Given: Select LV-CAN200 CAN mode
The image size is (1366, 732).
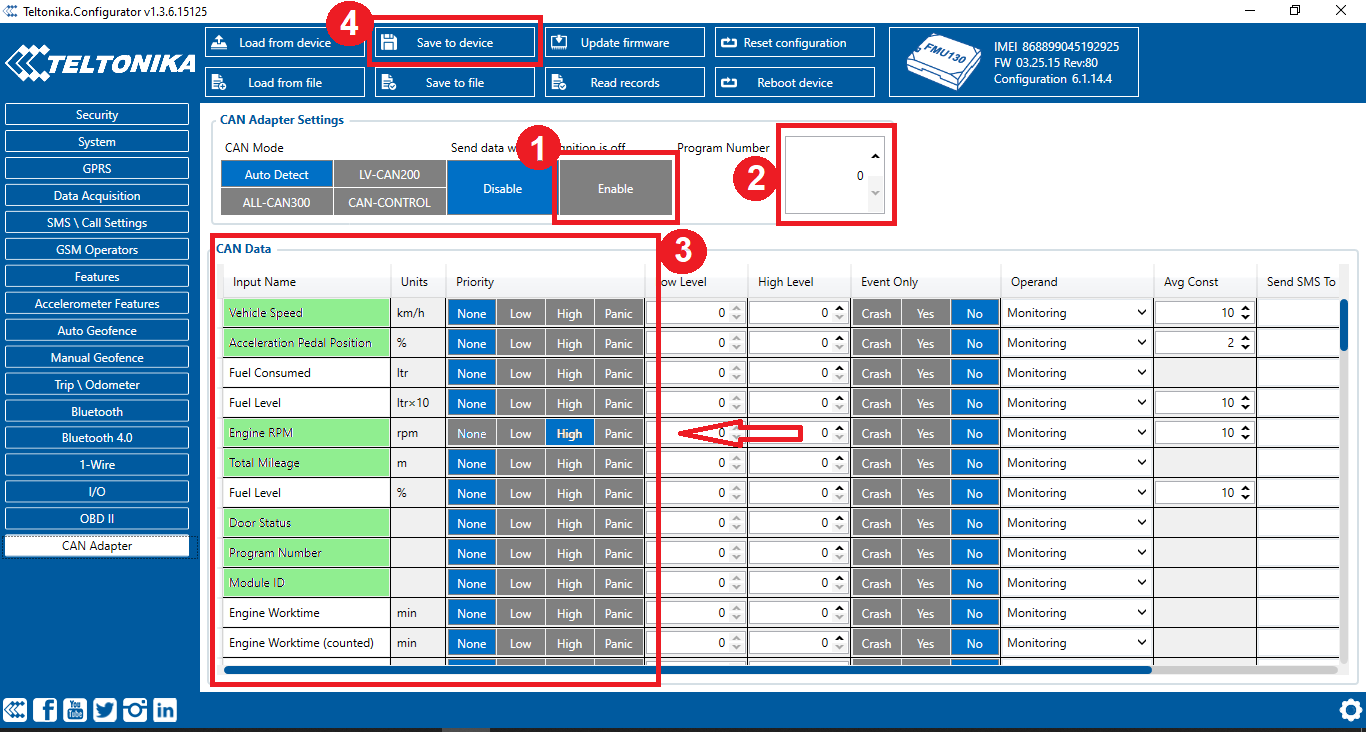Looking at the screenshot, I should click(389, 175).
